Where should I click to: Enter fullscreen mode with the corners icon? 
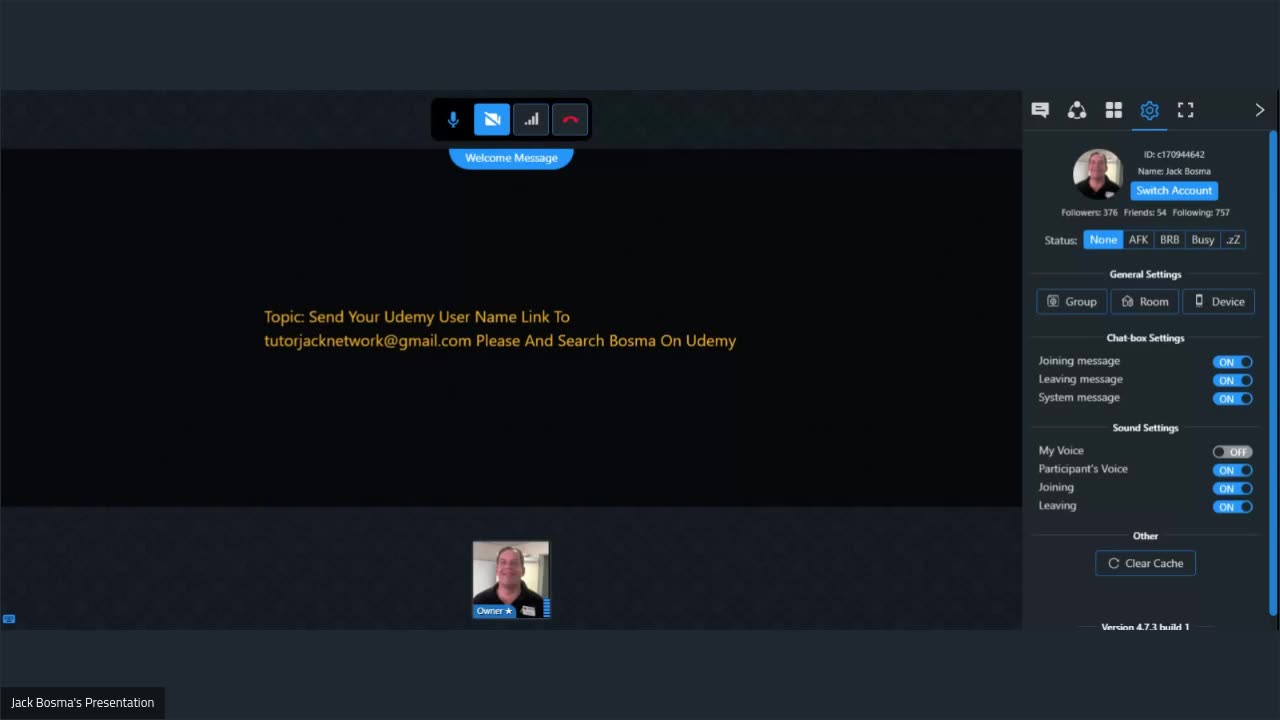coord(1186,110)
